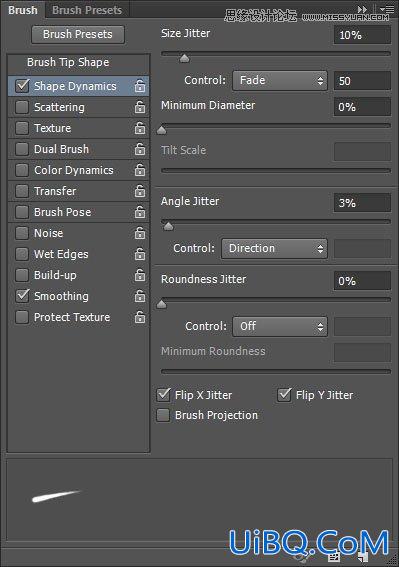Enable the Transfer checkbox
Viewport: 399px width, 567px height.
[x=22, y=191]
